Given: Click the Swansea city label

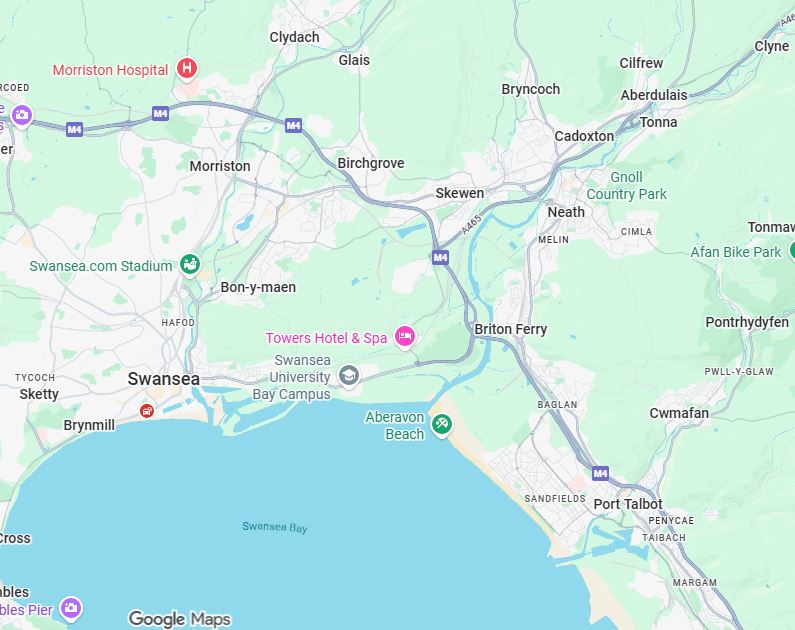Looking at the screenshot, I should point(163,379).
